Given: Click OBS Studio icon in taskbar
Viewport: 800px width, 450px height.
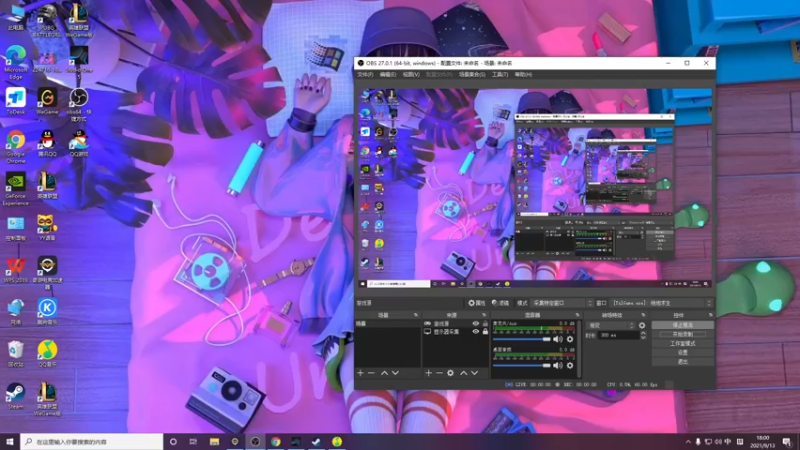Looking at the screenshot, I should (255, 442).
